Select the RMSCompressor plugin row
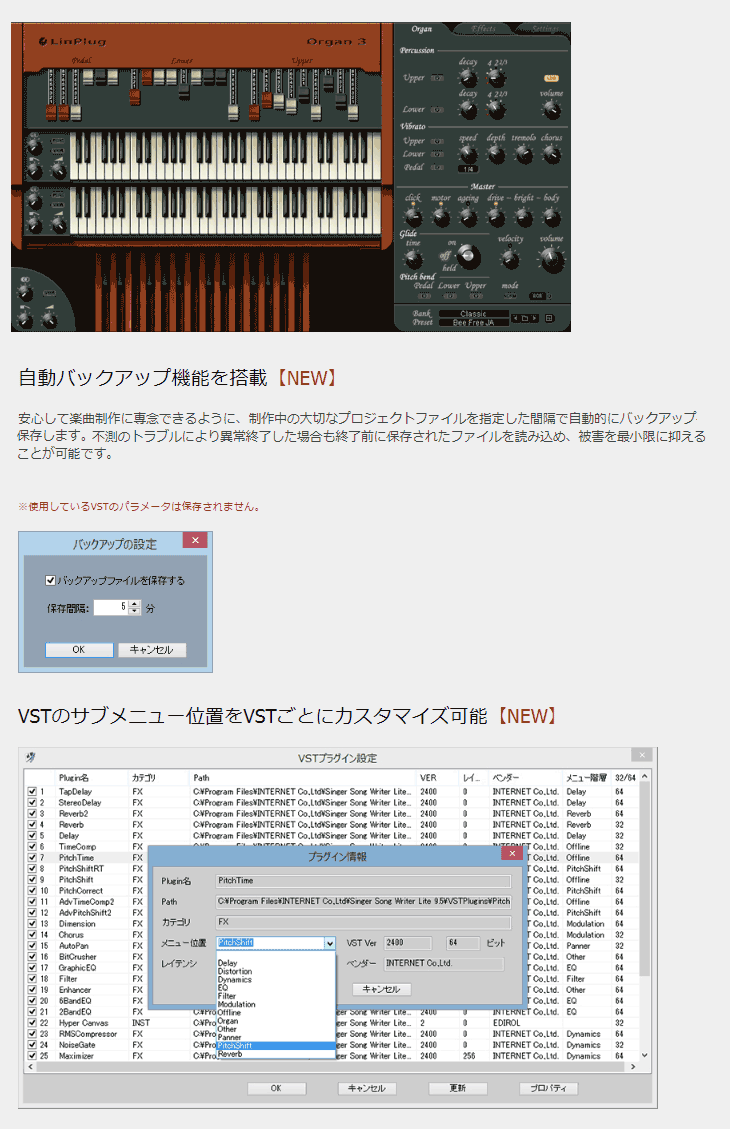The height and width of the screenshot is (1129, 730). pos(331,1034)
